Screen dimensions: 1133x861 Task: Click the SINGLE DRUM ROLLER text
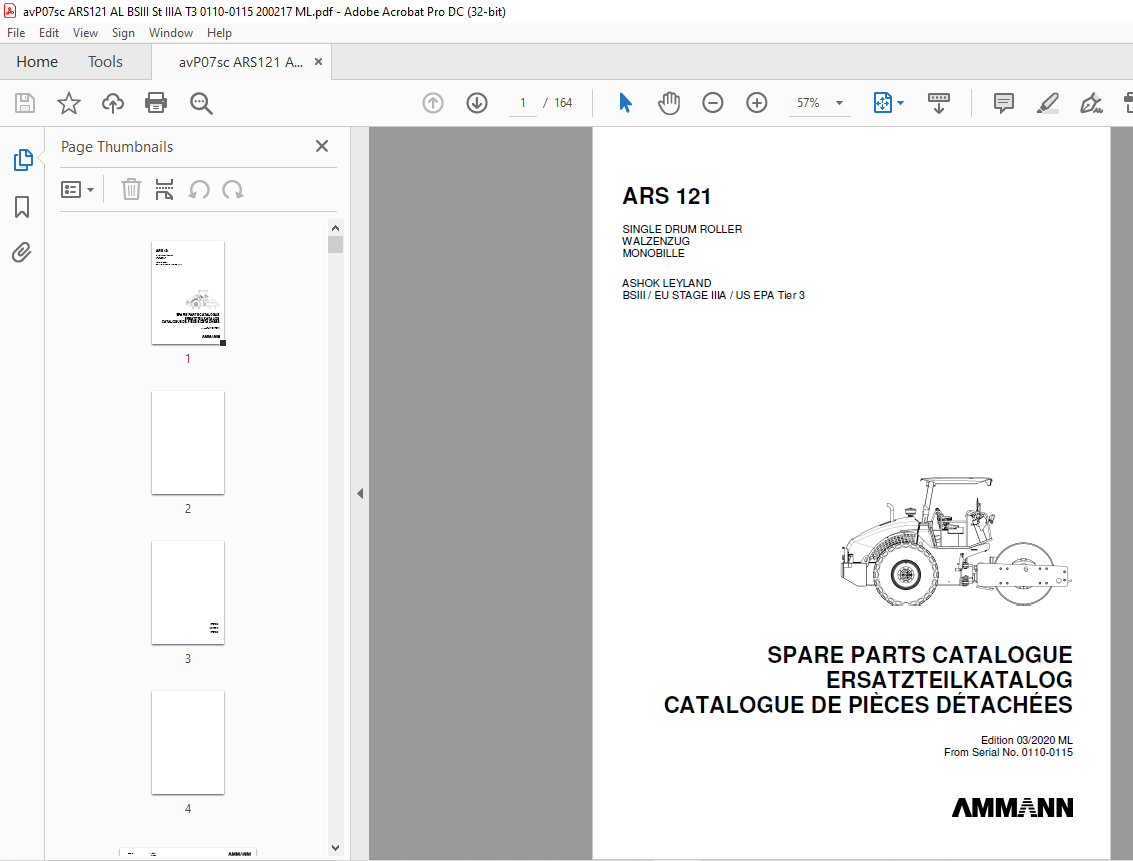pyautogui.click(x=682, y=229)
